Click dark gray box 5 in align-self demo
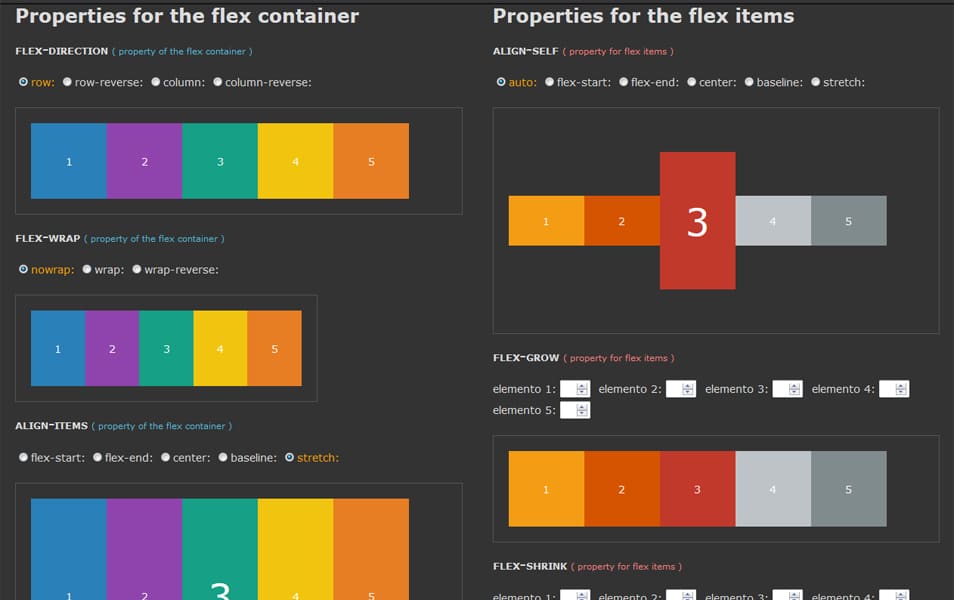This screenshot has width=954, height=600. [849, 221]
